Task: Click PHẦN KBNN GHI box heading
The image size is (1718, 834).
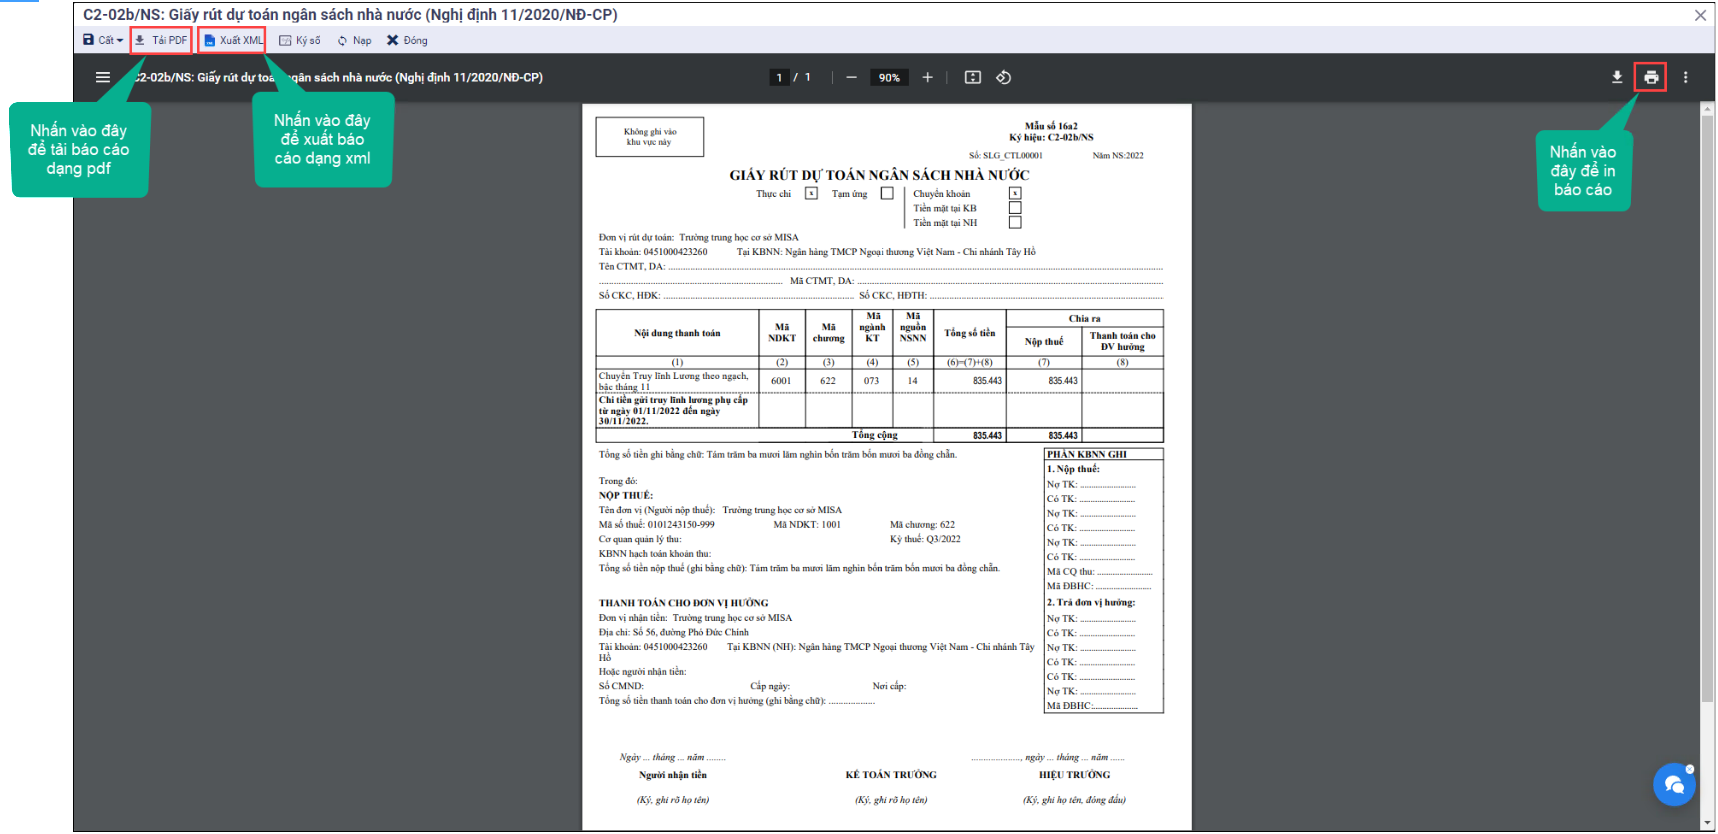Action: point(1086,454)
